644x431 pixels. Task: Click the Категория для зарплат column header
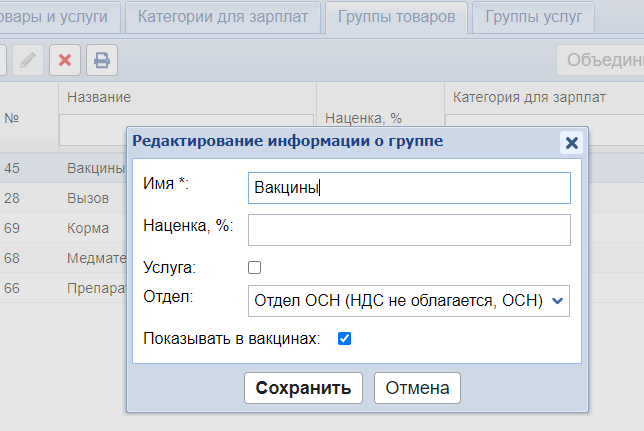point(528,97)
